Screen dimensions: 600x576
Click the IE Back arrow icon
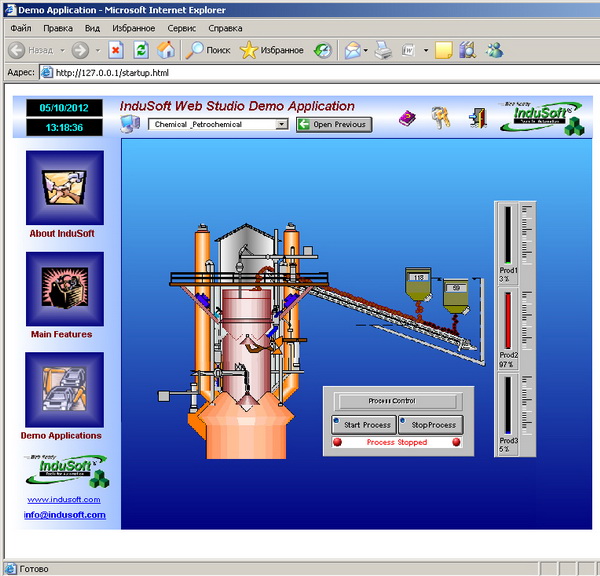[16, 50]
